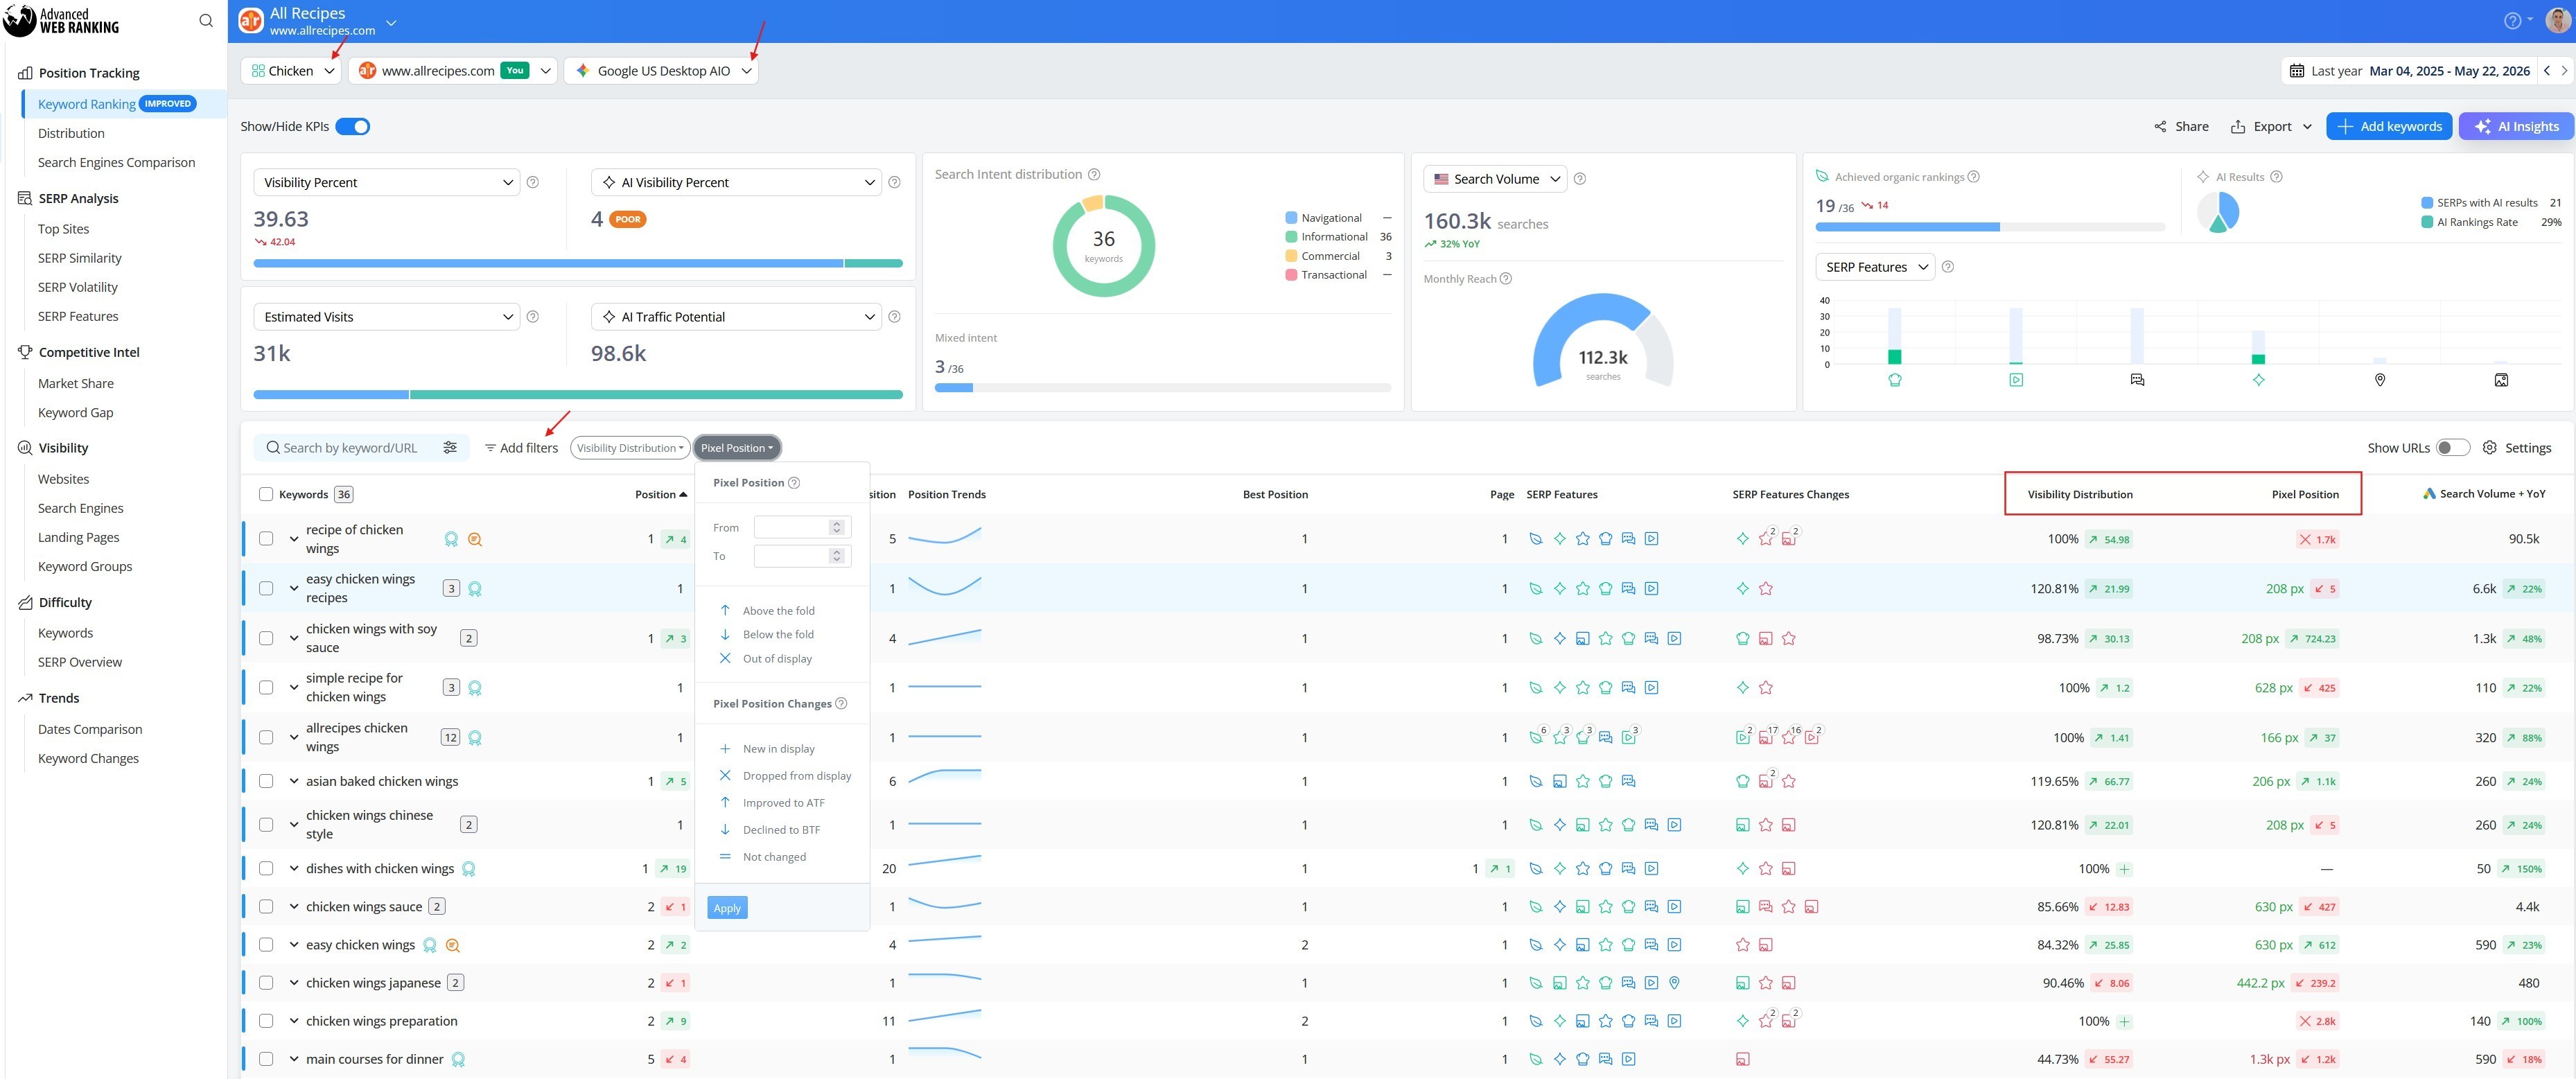The width and height of the screenshot is (2576, 1079).
Task: Check the select-all Keywords checkbox
Action: click(x=266, y=494)
